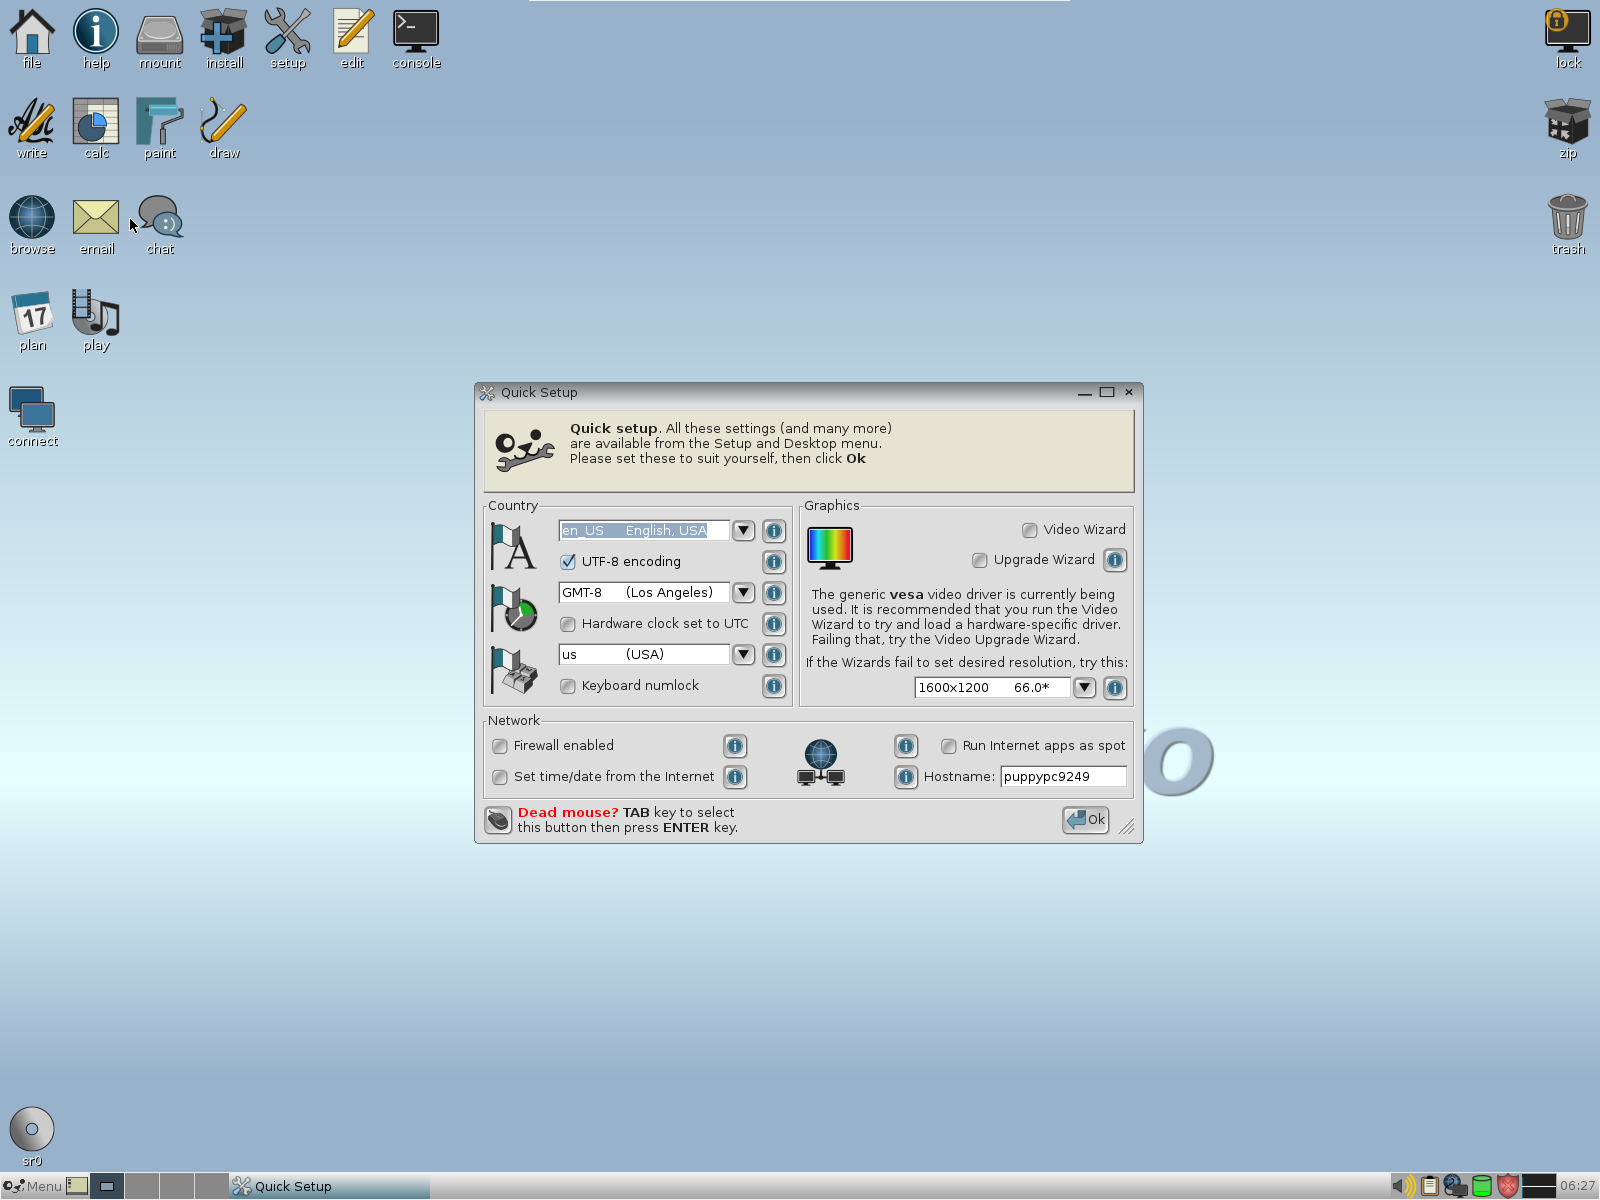Launch the install package icon
The width and height of the screenshot is (1600, 1200).
[x=224, y=38]
